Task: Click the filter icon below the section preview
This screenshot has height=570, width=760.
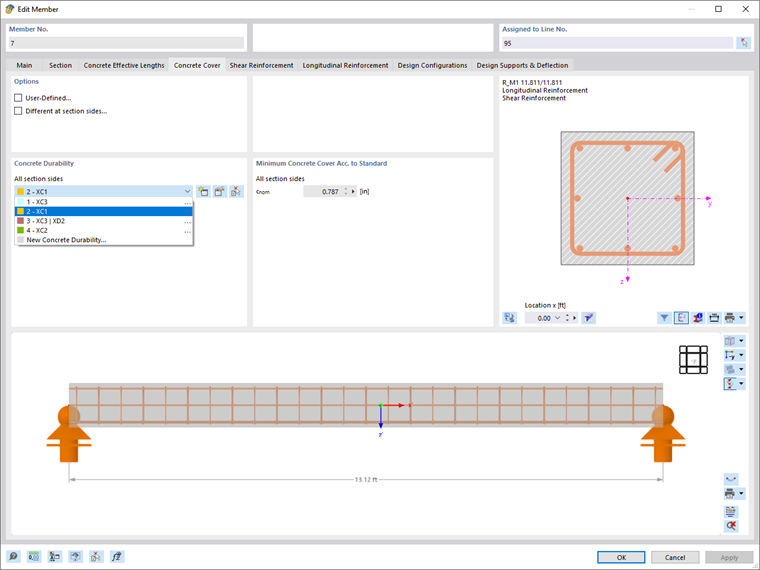Action: click(665, 318)
